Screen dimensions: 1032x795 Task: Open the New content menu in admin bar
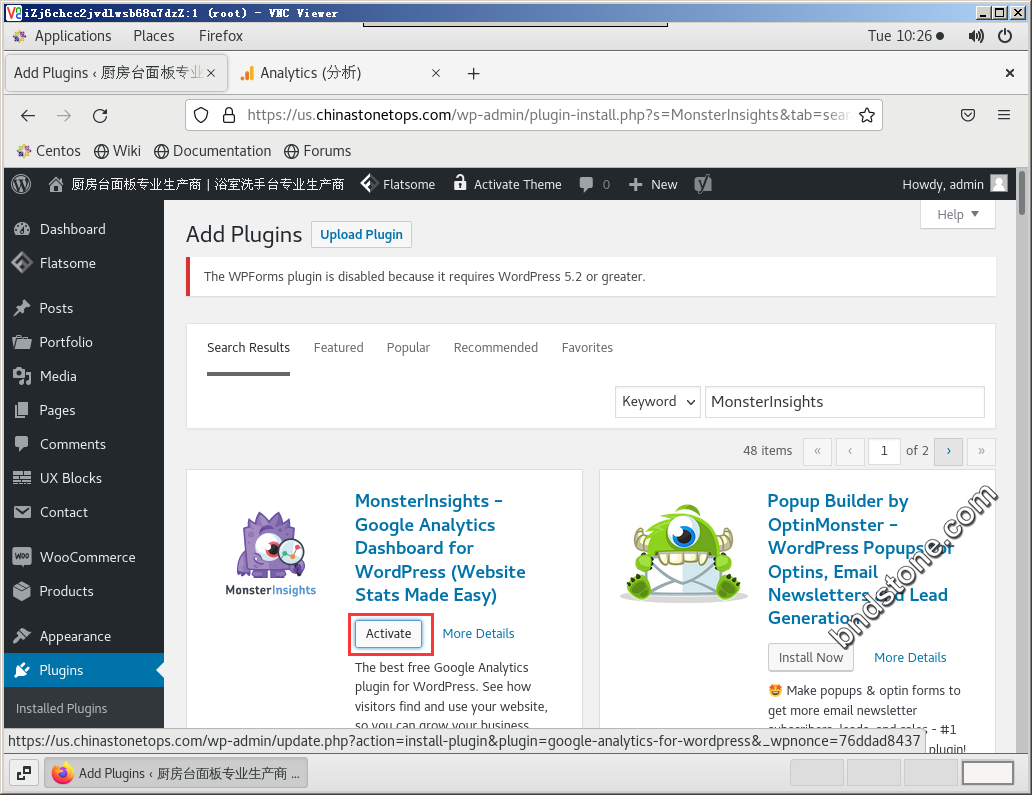pos(653,184)
